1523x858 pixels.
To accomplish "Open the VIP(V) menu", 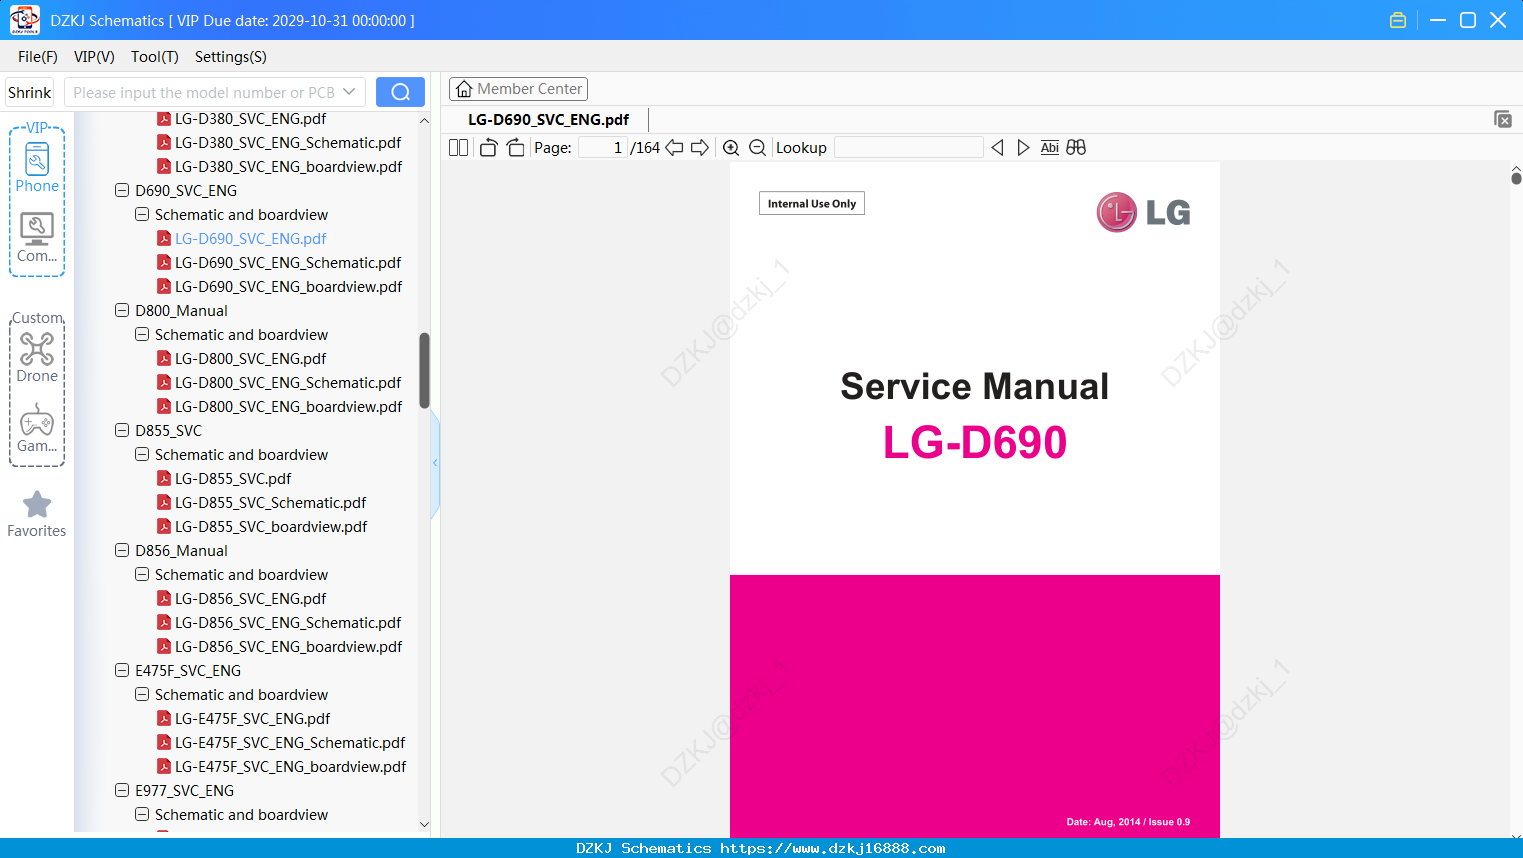I will pyautogui.click(x=94, y=57).
